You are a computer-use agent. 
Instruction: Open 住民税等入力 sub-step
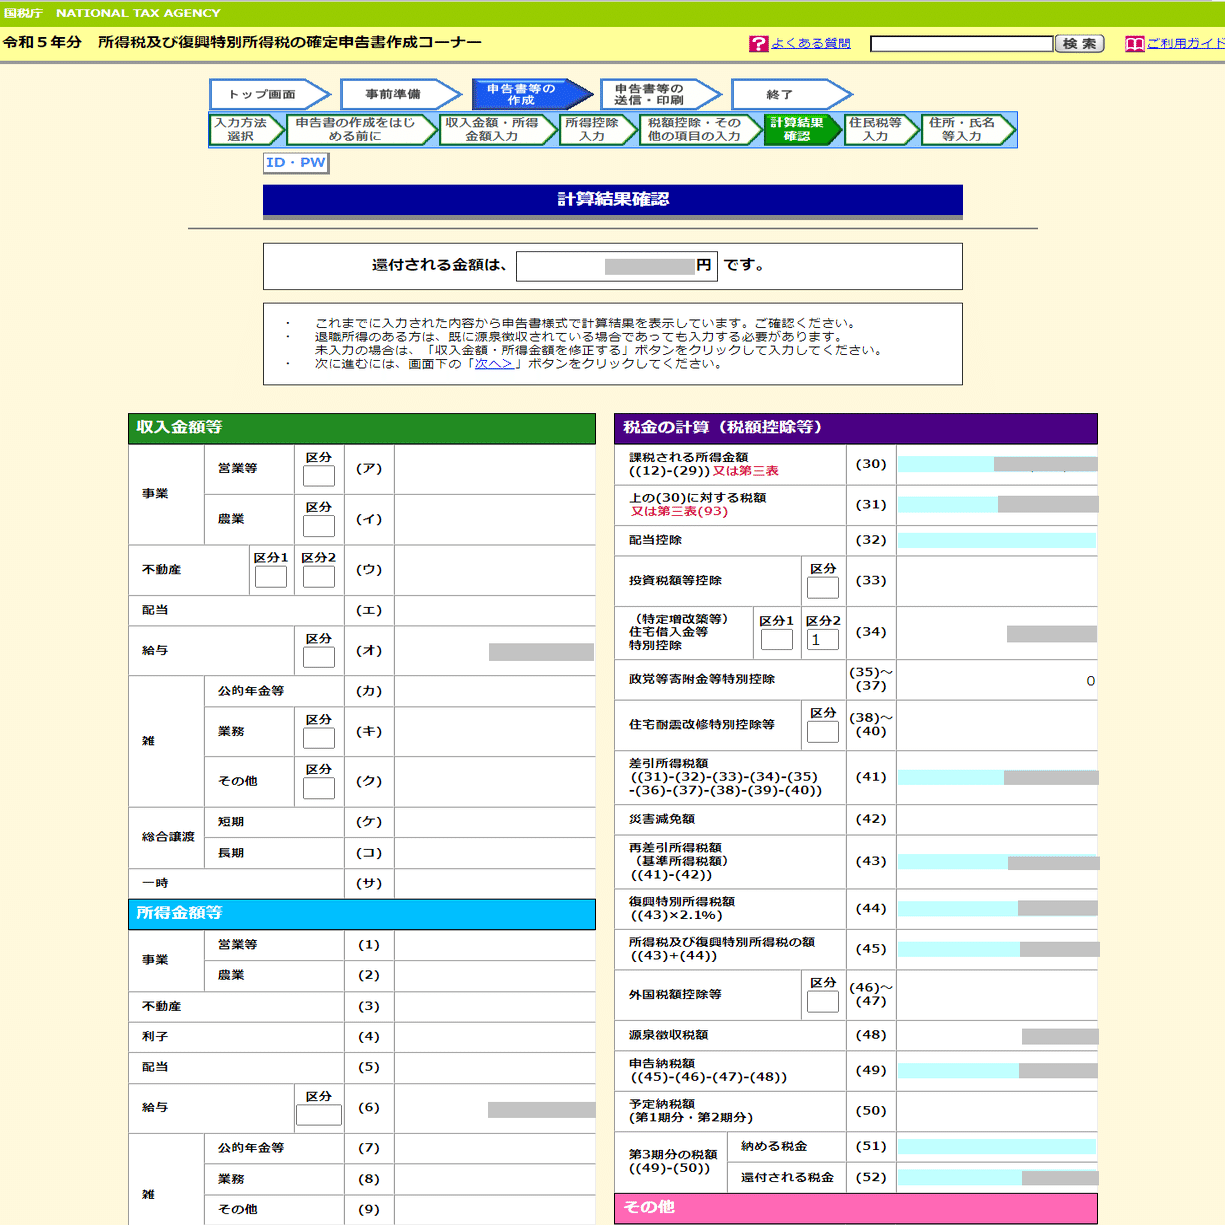pyautogui.click(x=882, y=130)
